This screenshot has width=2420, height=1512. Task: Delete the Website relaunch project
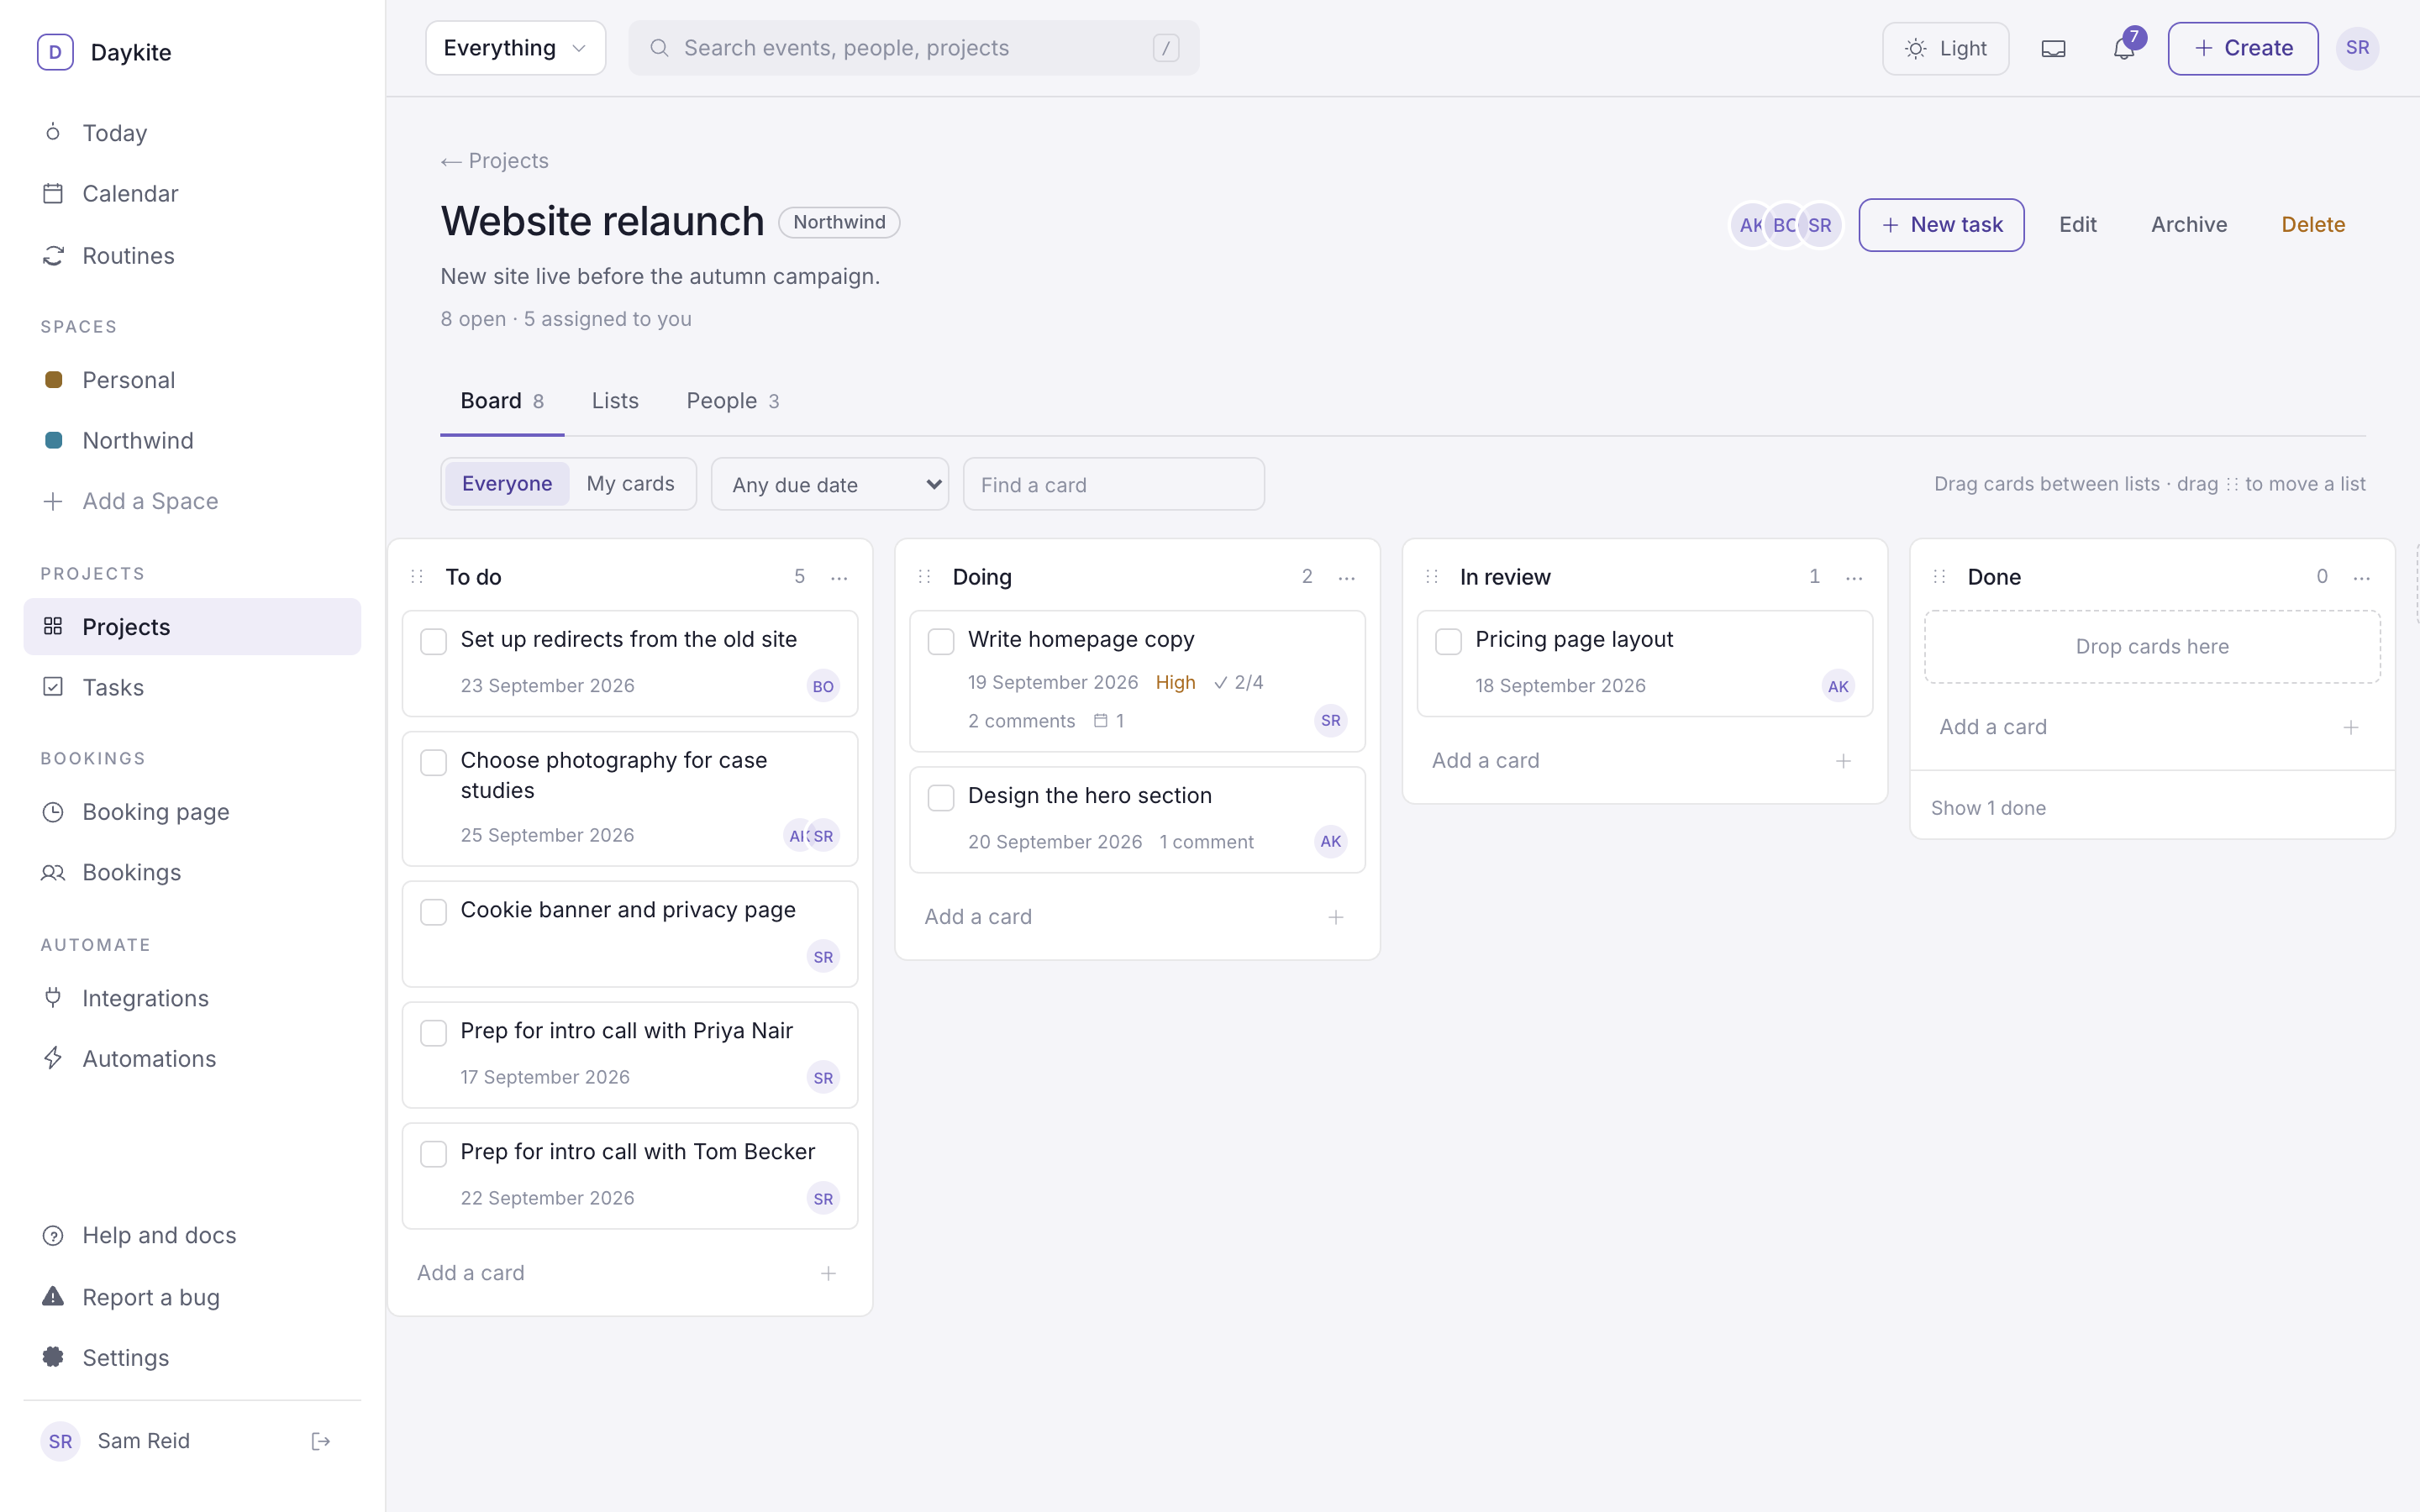point(2312,225)
